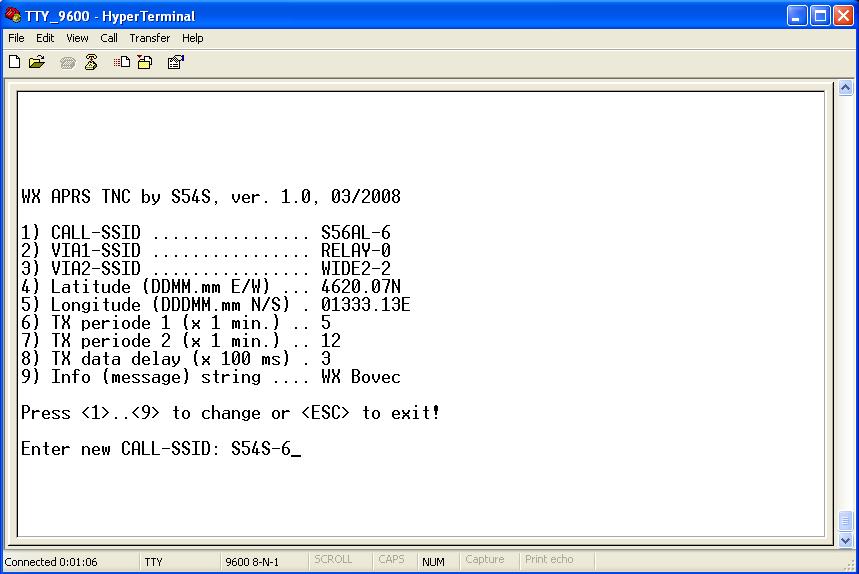Click the HyperTerminal title bar app icon
Image resolution: width=859 pixels, height=574 pixels.
(13, 15)
